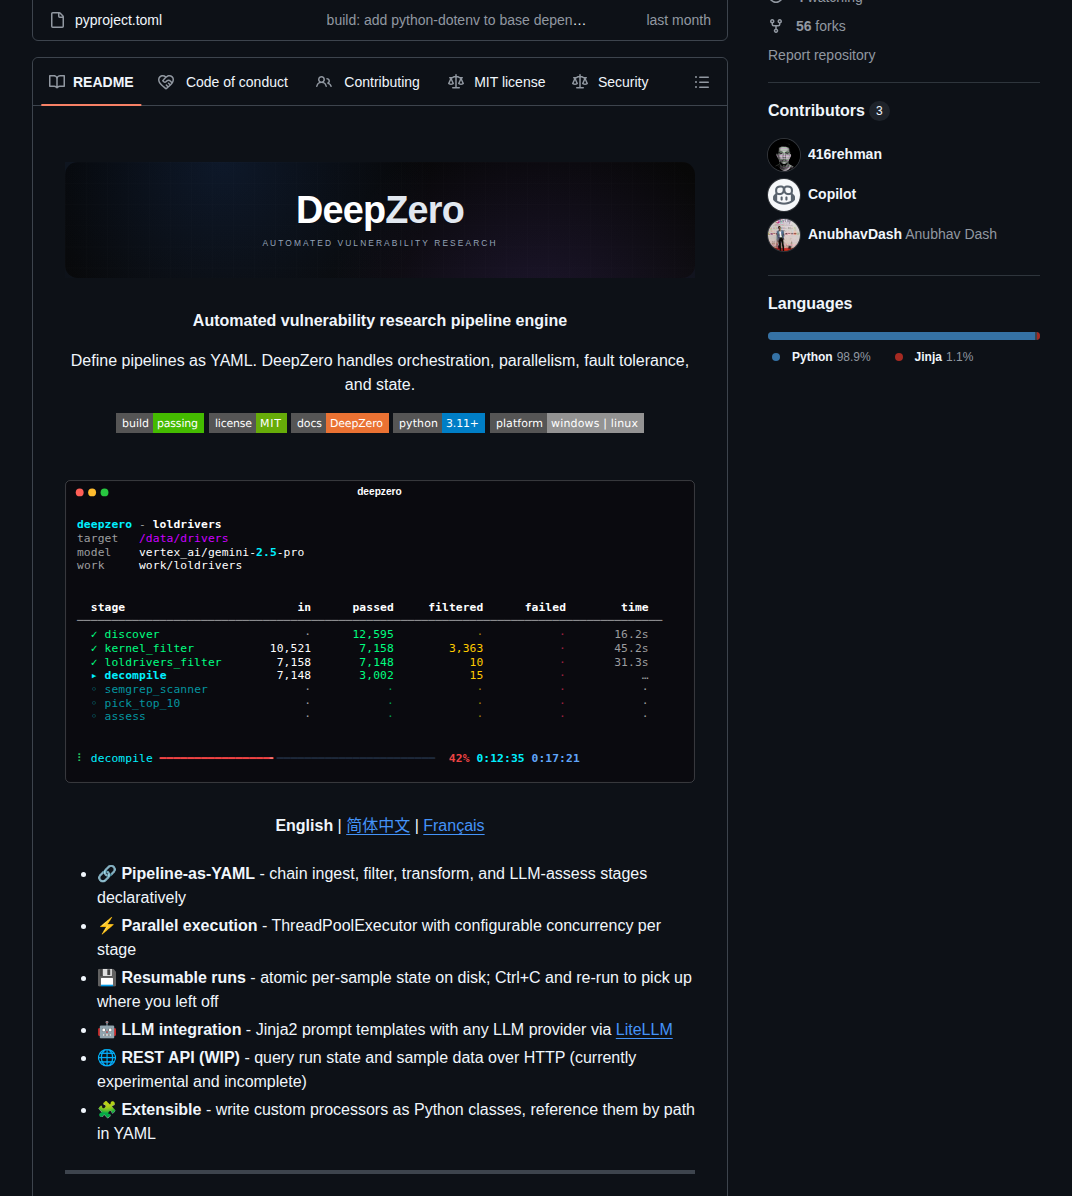The width and height of the screenshot is (1072, 1196).
Task: Click the Python 98.9% language link
Action: point(830,357)
